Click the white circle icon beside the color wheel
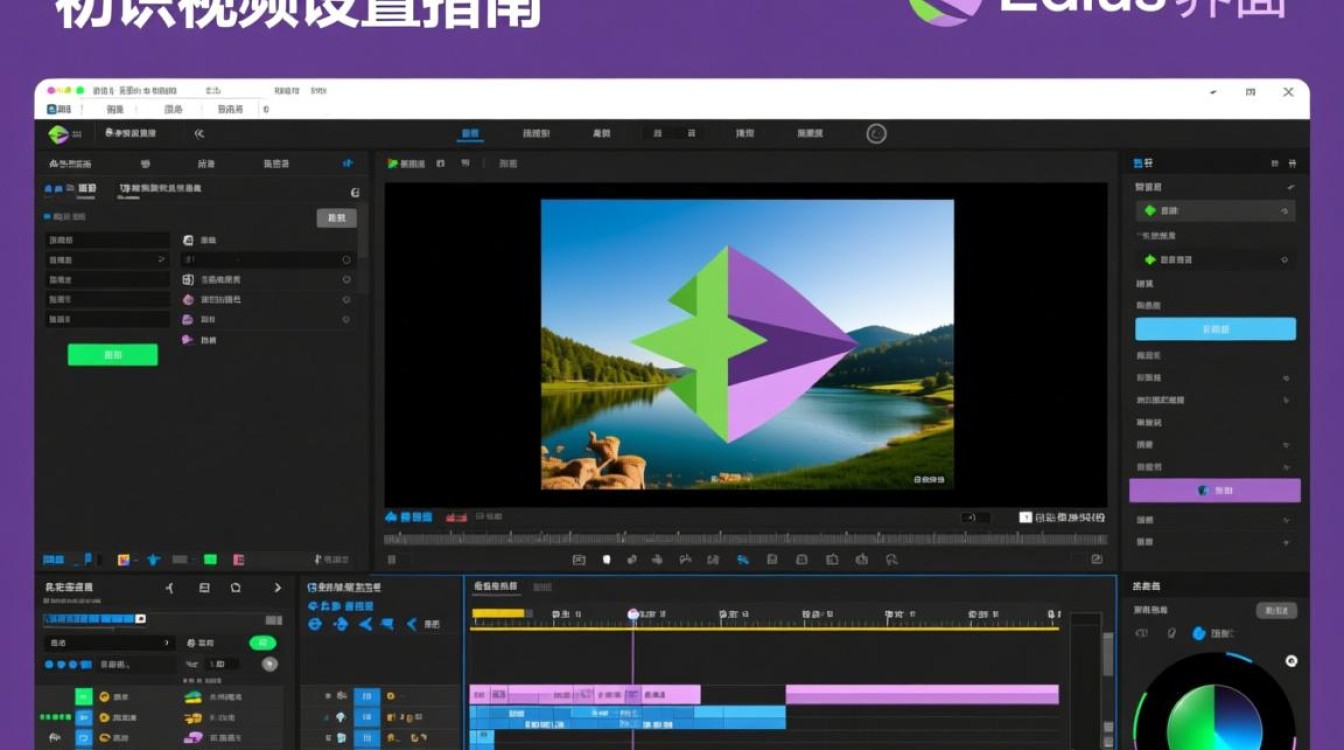1344x750 pixels. click(1291, 661)
